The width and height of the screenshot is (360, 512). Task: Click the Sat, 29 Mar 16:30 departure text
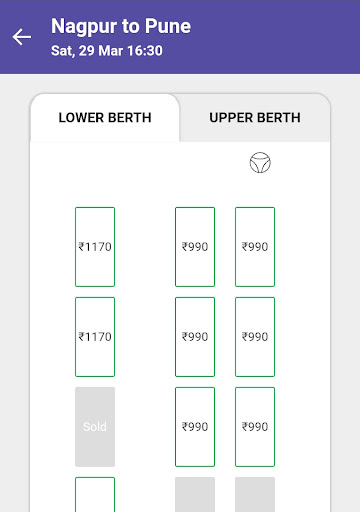107,51
